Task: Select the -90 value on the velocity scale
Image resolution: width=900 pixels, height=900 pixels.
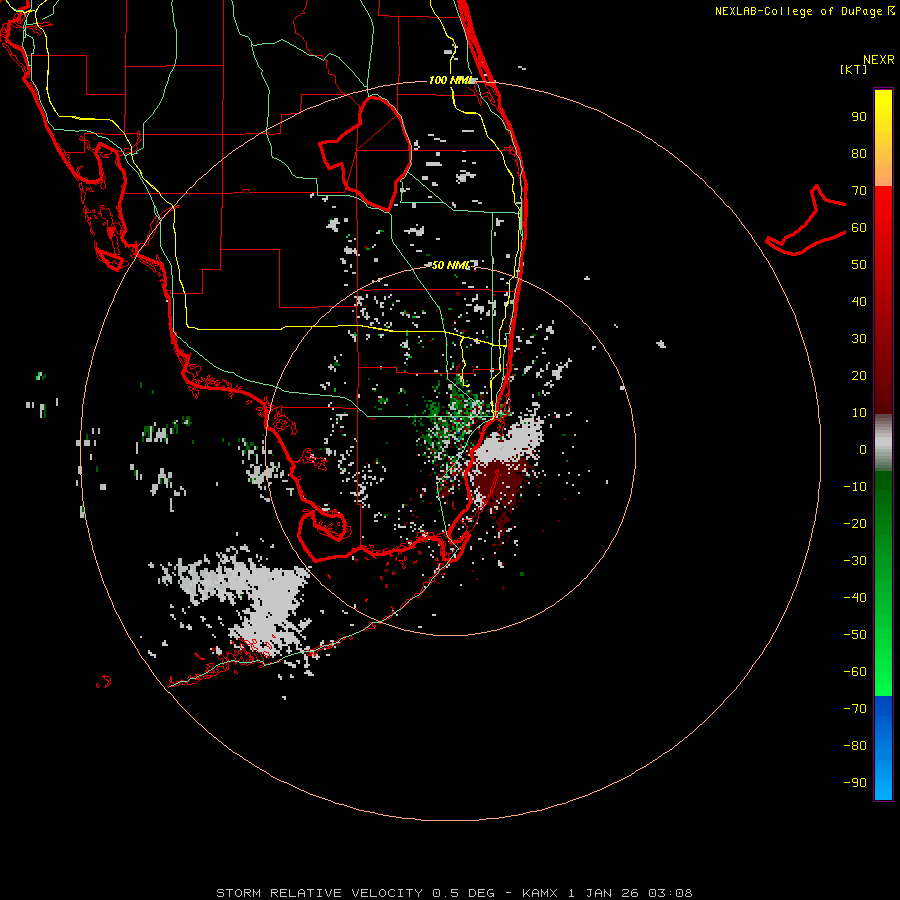Action: click(855, 783)
